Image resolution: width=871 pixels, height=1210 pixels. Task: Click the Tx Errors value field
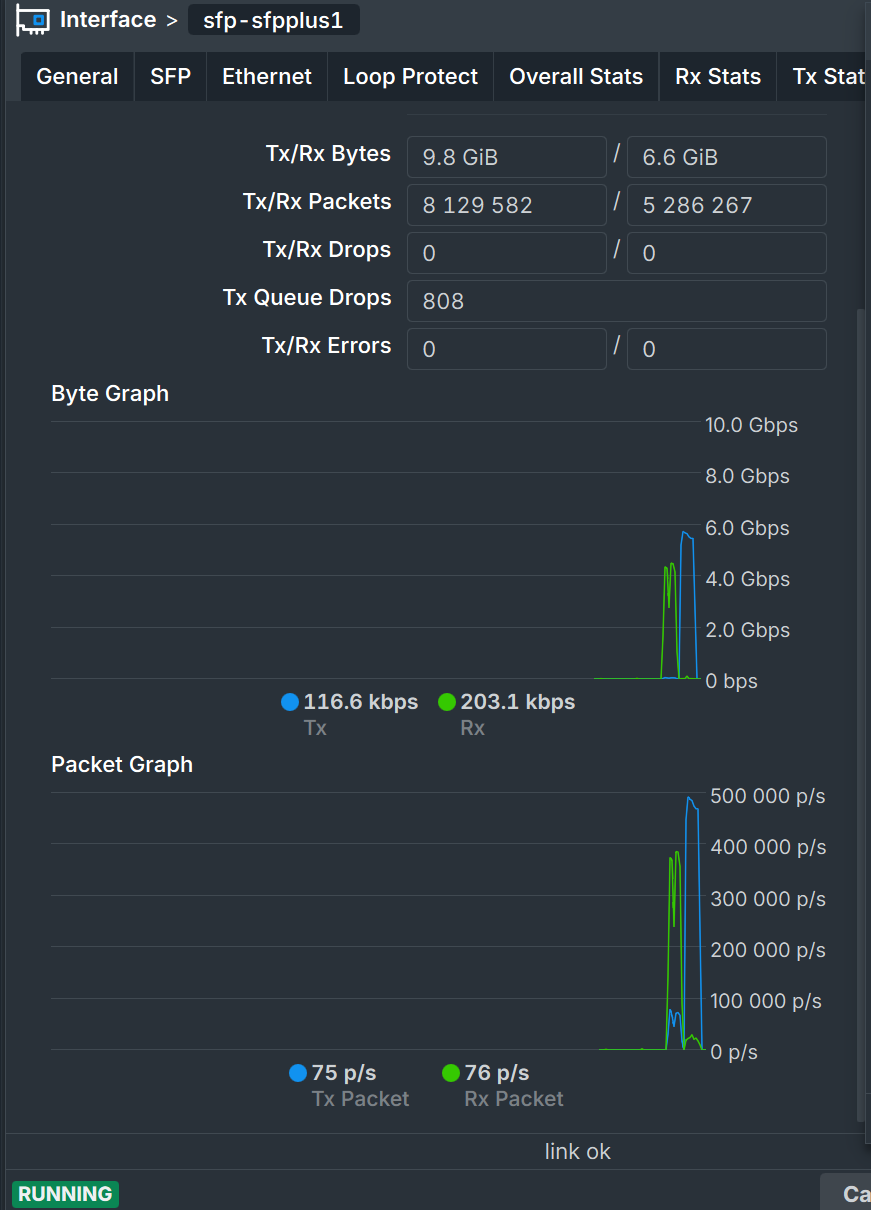(507, 349)
